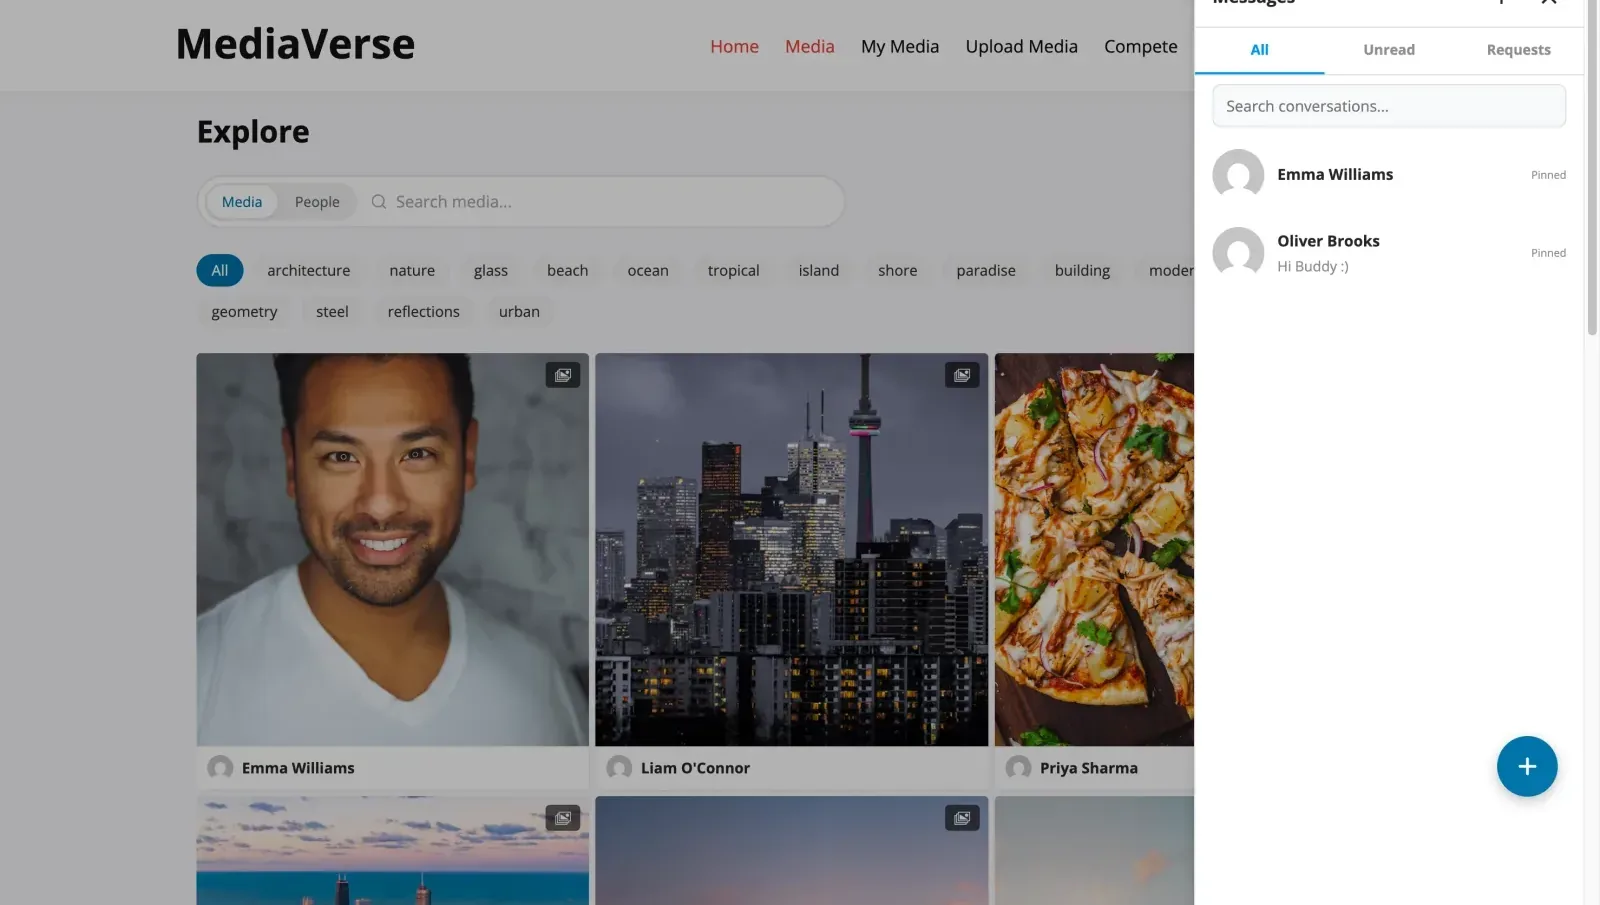Viewport: 1600px width, 905px height.
Task: Filter by the ocean tag
Action: (648, 270)
